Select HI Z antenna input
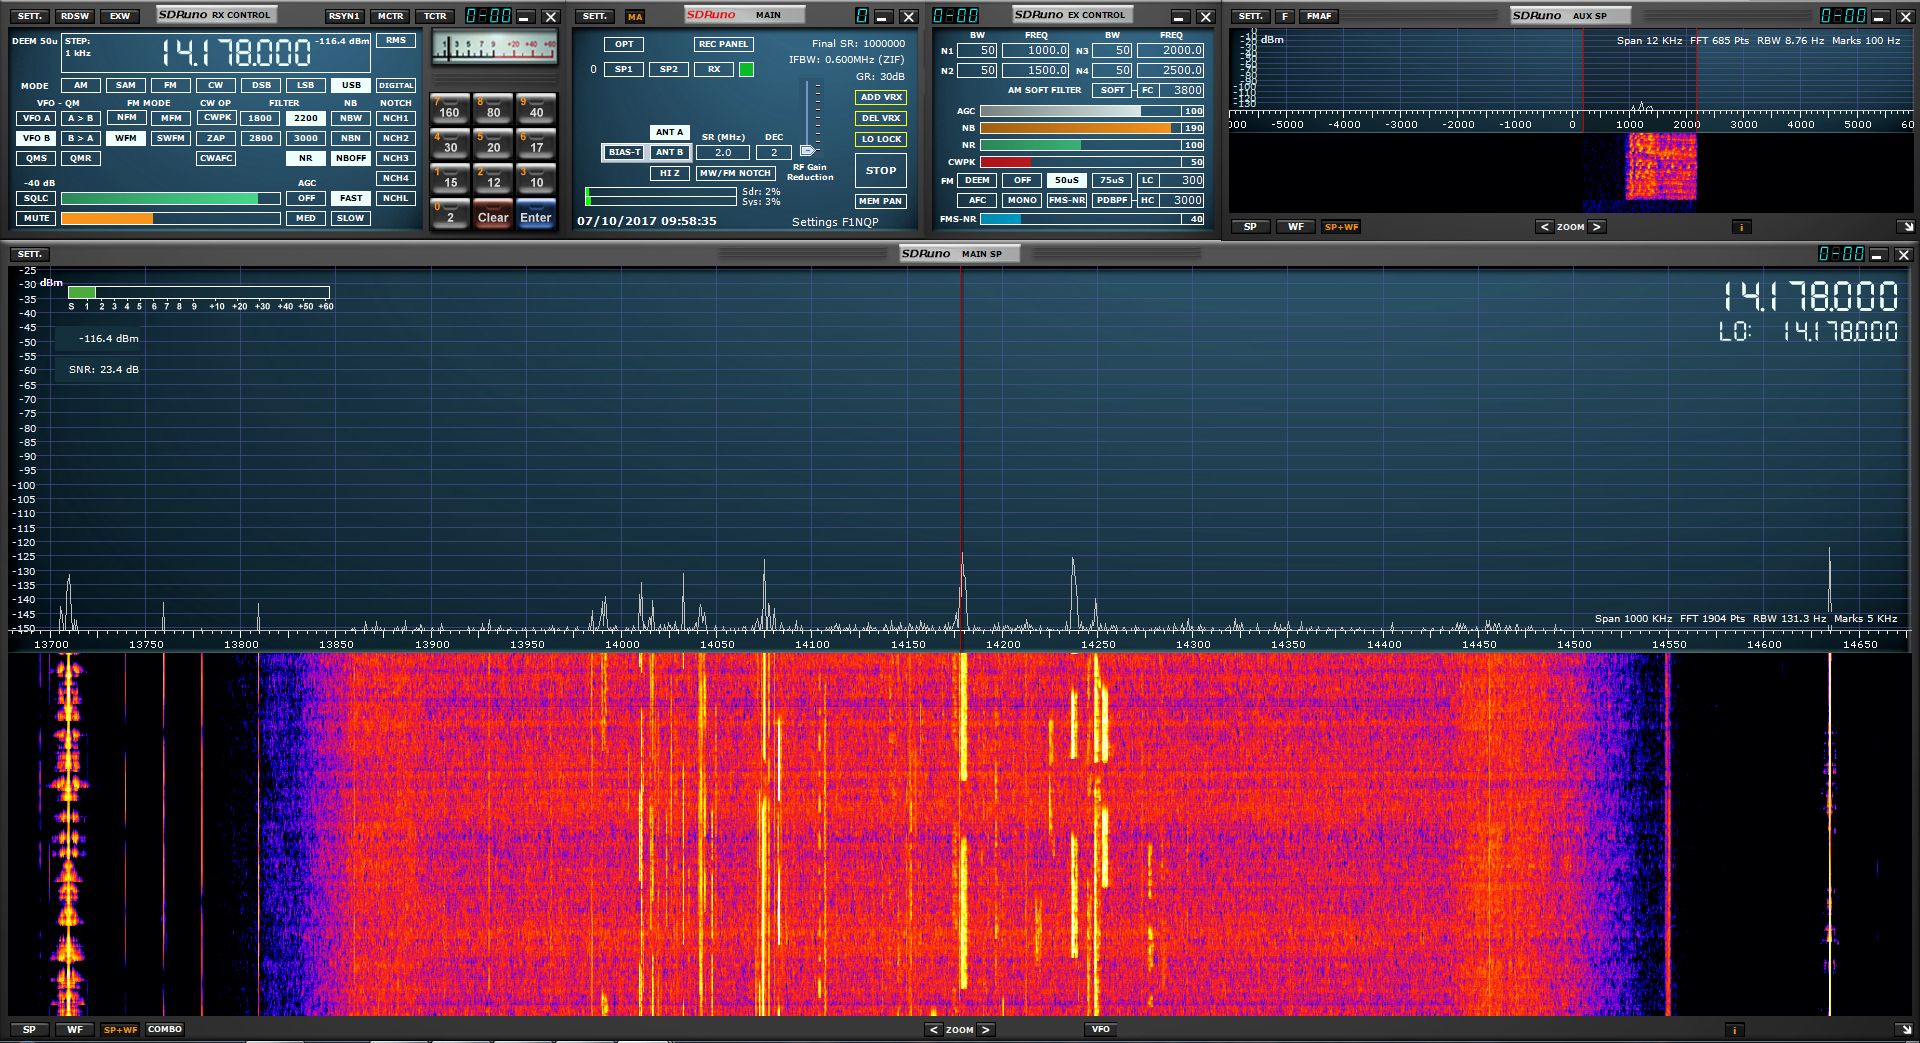The image size is (1920, 1043). pos(669,173)
